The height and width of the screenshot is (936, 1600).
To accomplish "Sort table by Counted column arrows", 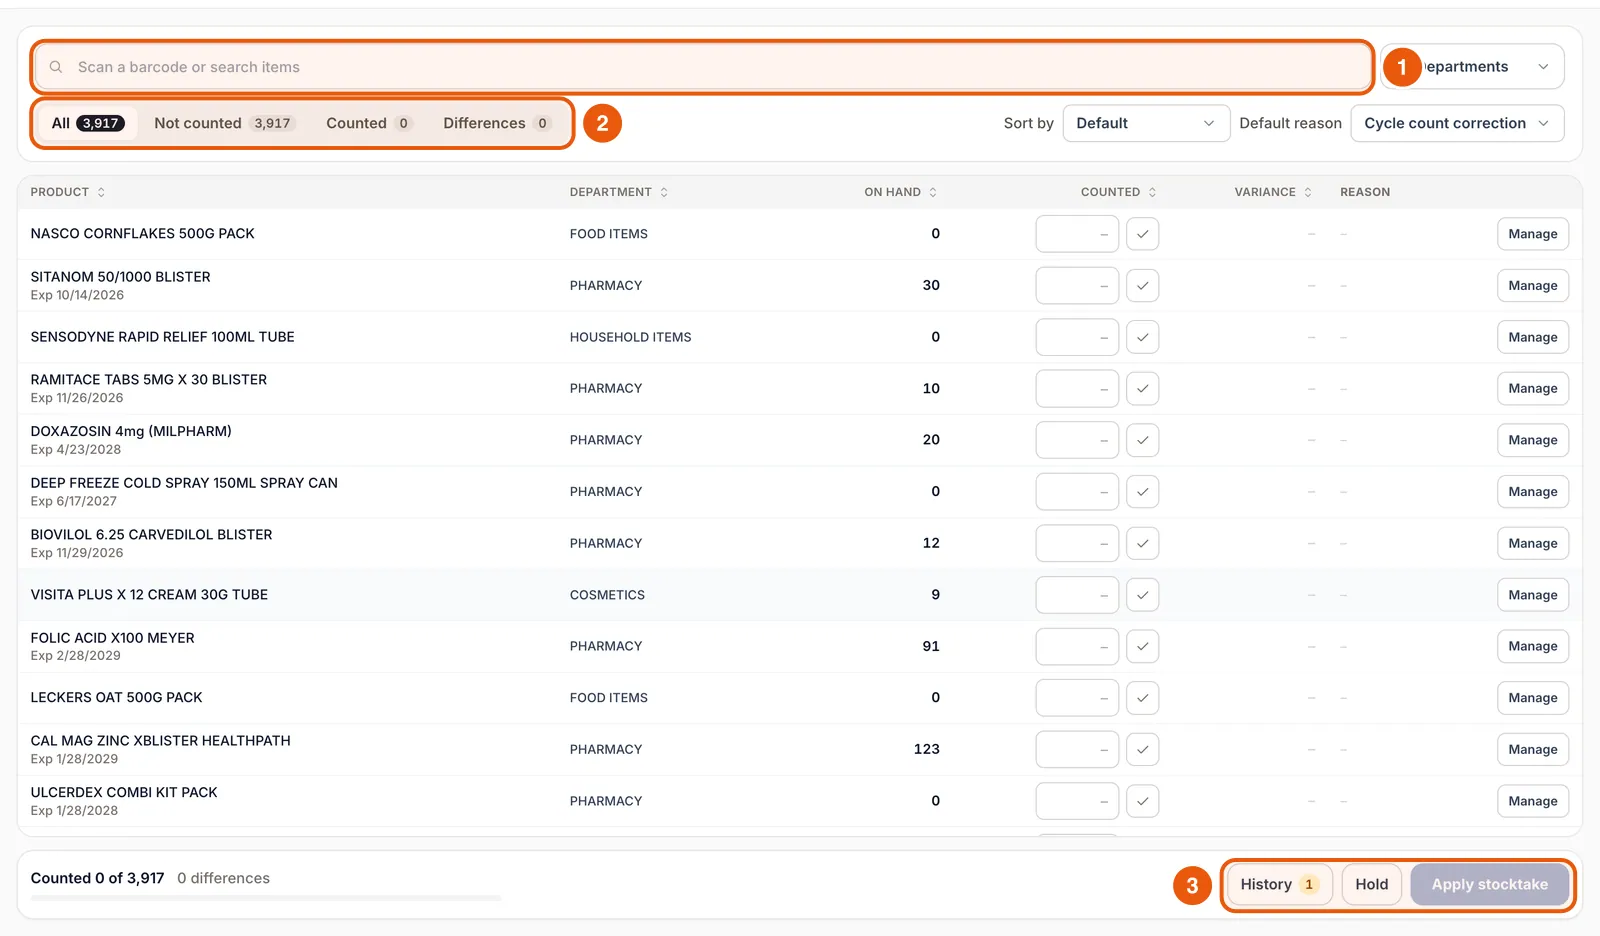I will [1152, 192].
